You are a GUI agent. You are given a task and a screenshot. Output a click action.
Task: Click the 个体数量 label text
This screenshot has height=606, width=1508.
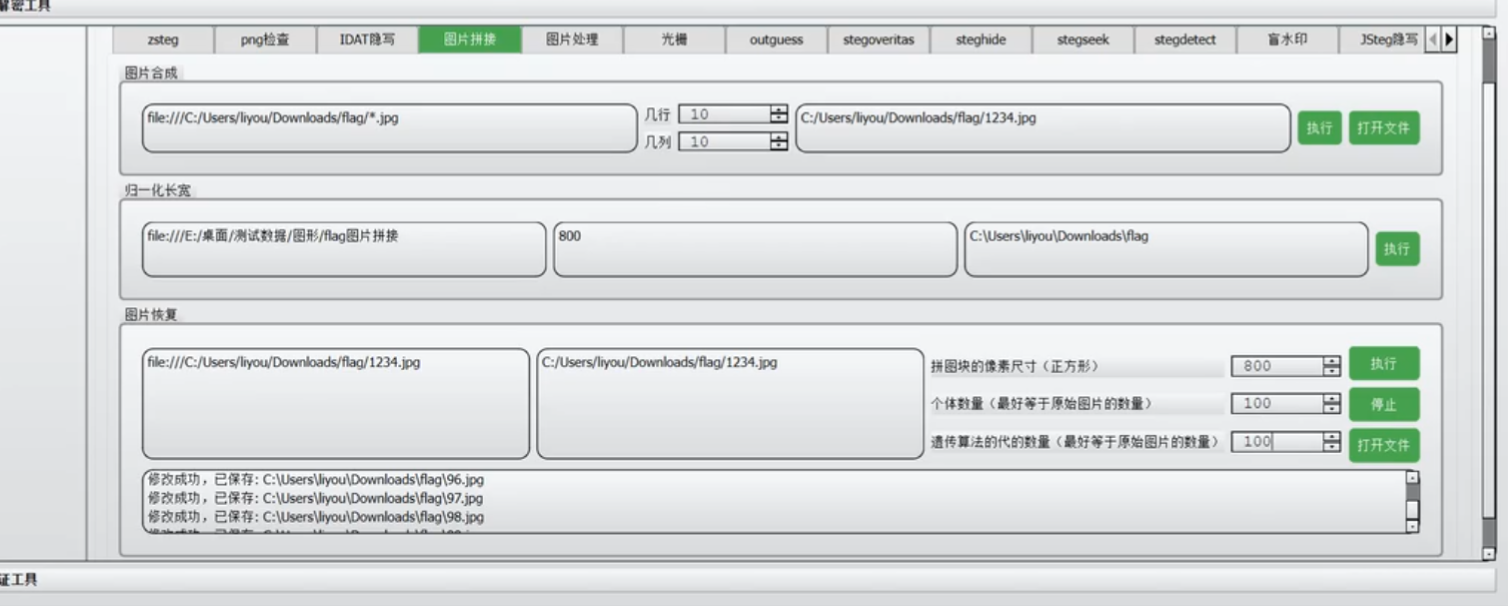(x=1041, y=404)
